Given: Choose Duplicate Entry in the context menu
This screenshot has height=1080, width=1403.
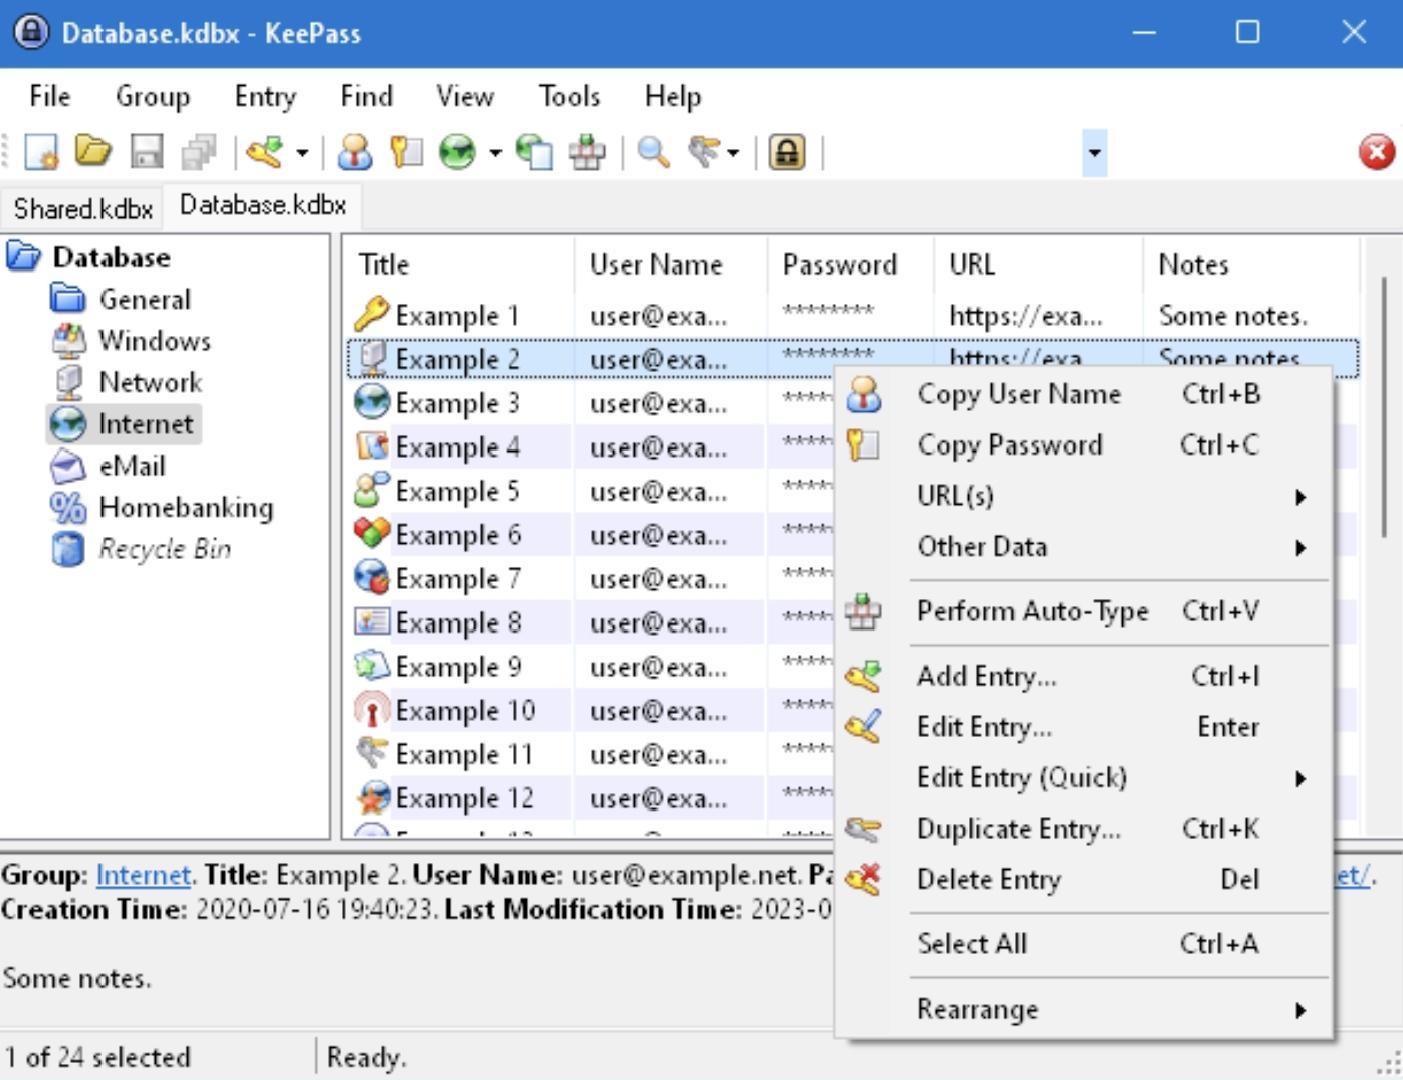Looking at the screenshot, I should click(1016, 829).
